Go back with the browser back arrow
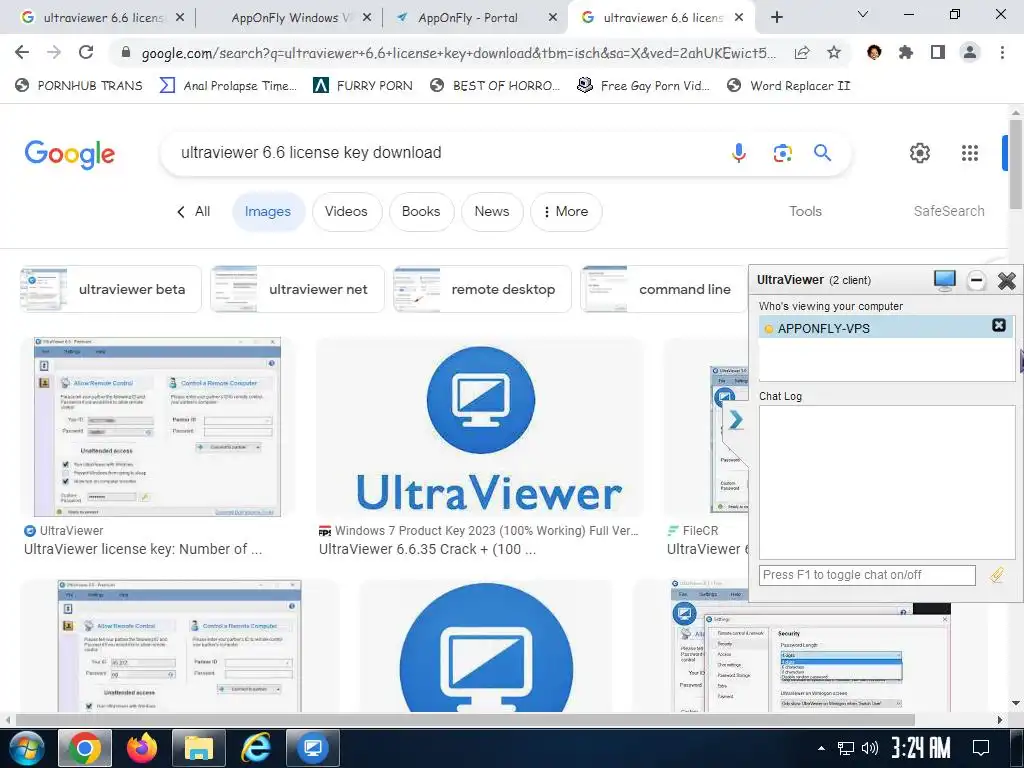 (x=22, y=52)
